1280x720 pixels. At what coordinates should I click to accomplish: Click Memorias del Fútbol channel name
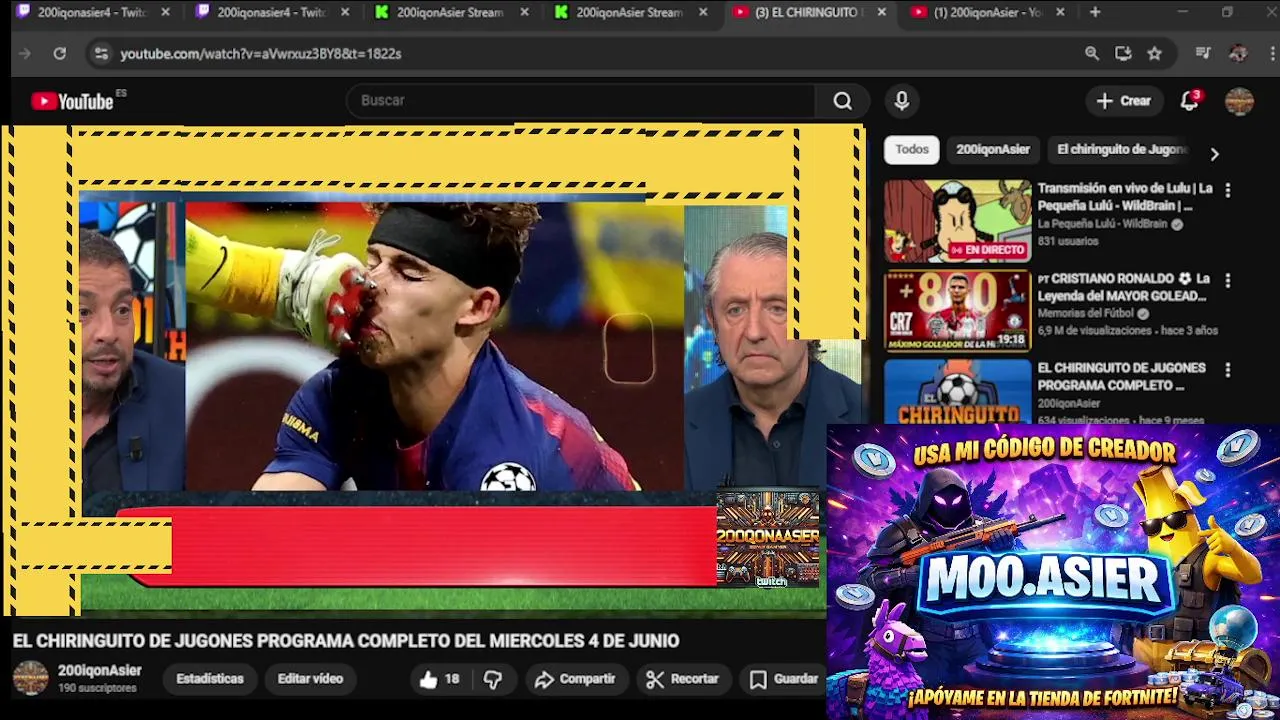(x=1085, y=313)
